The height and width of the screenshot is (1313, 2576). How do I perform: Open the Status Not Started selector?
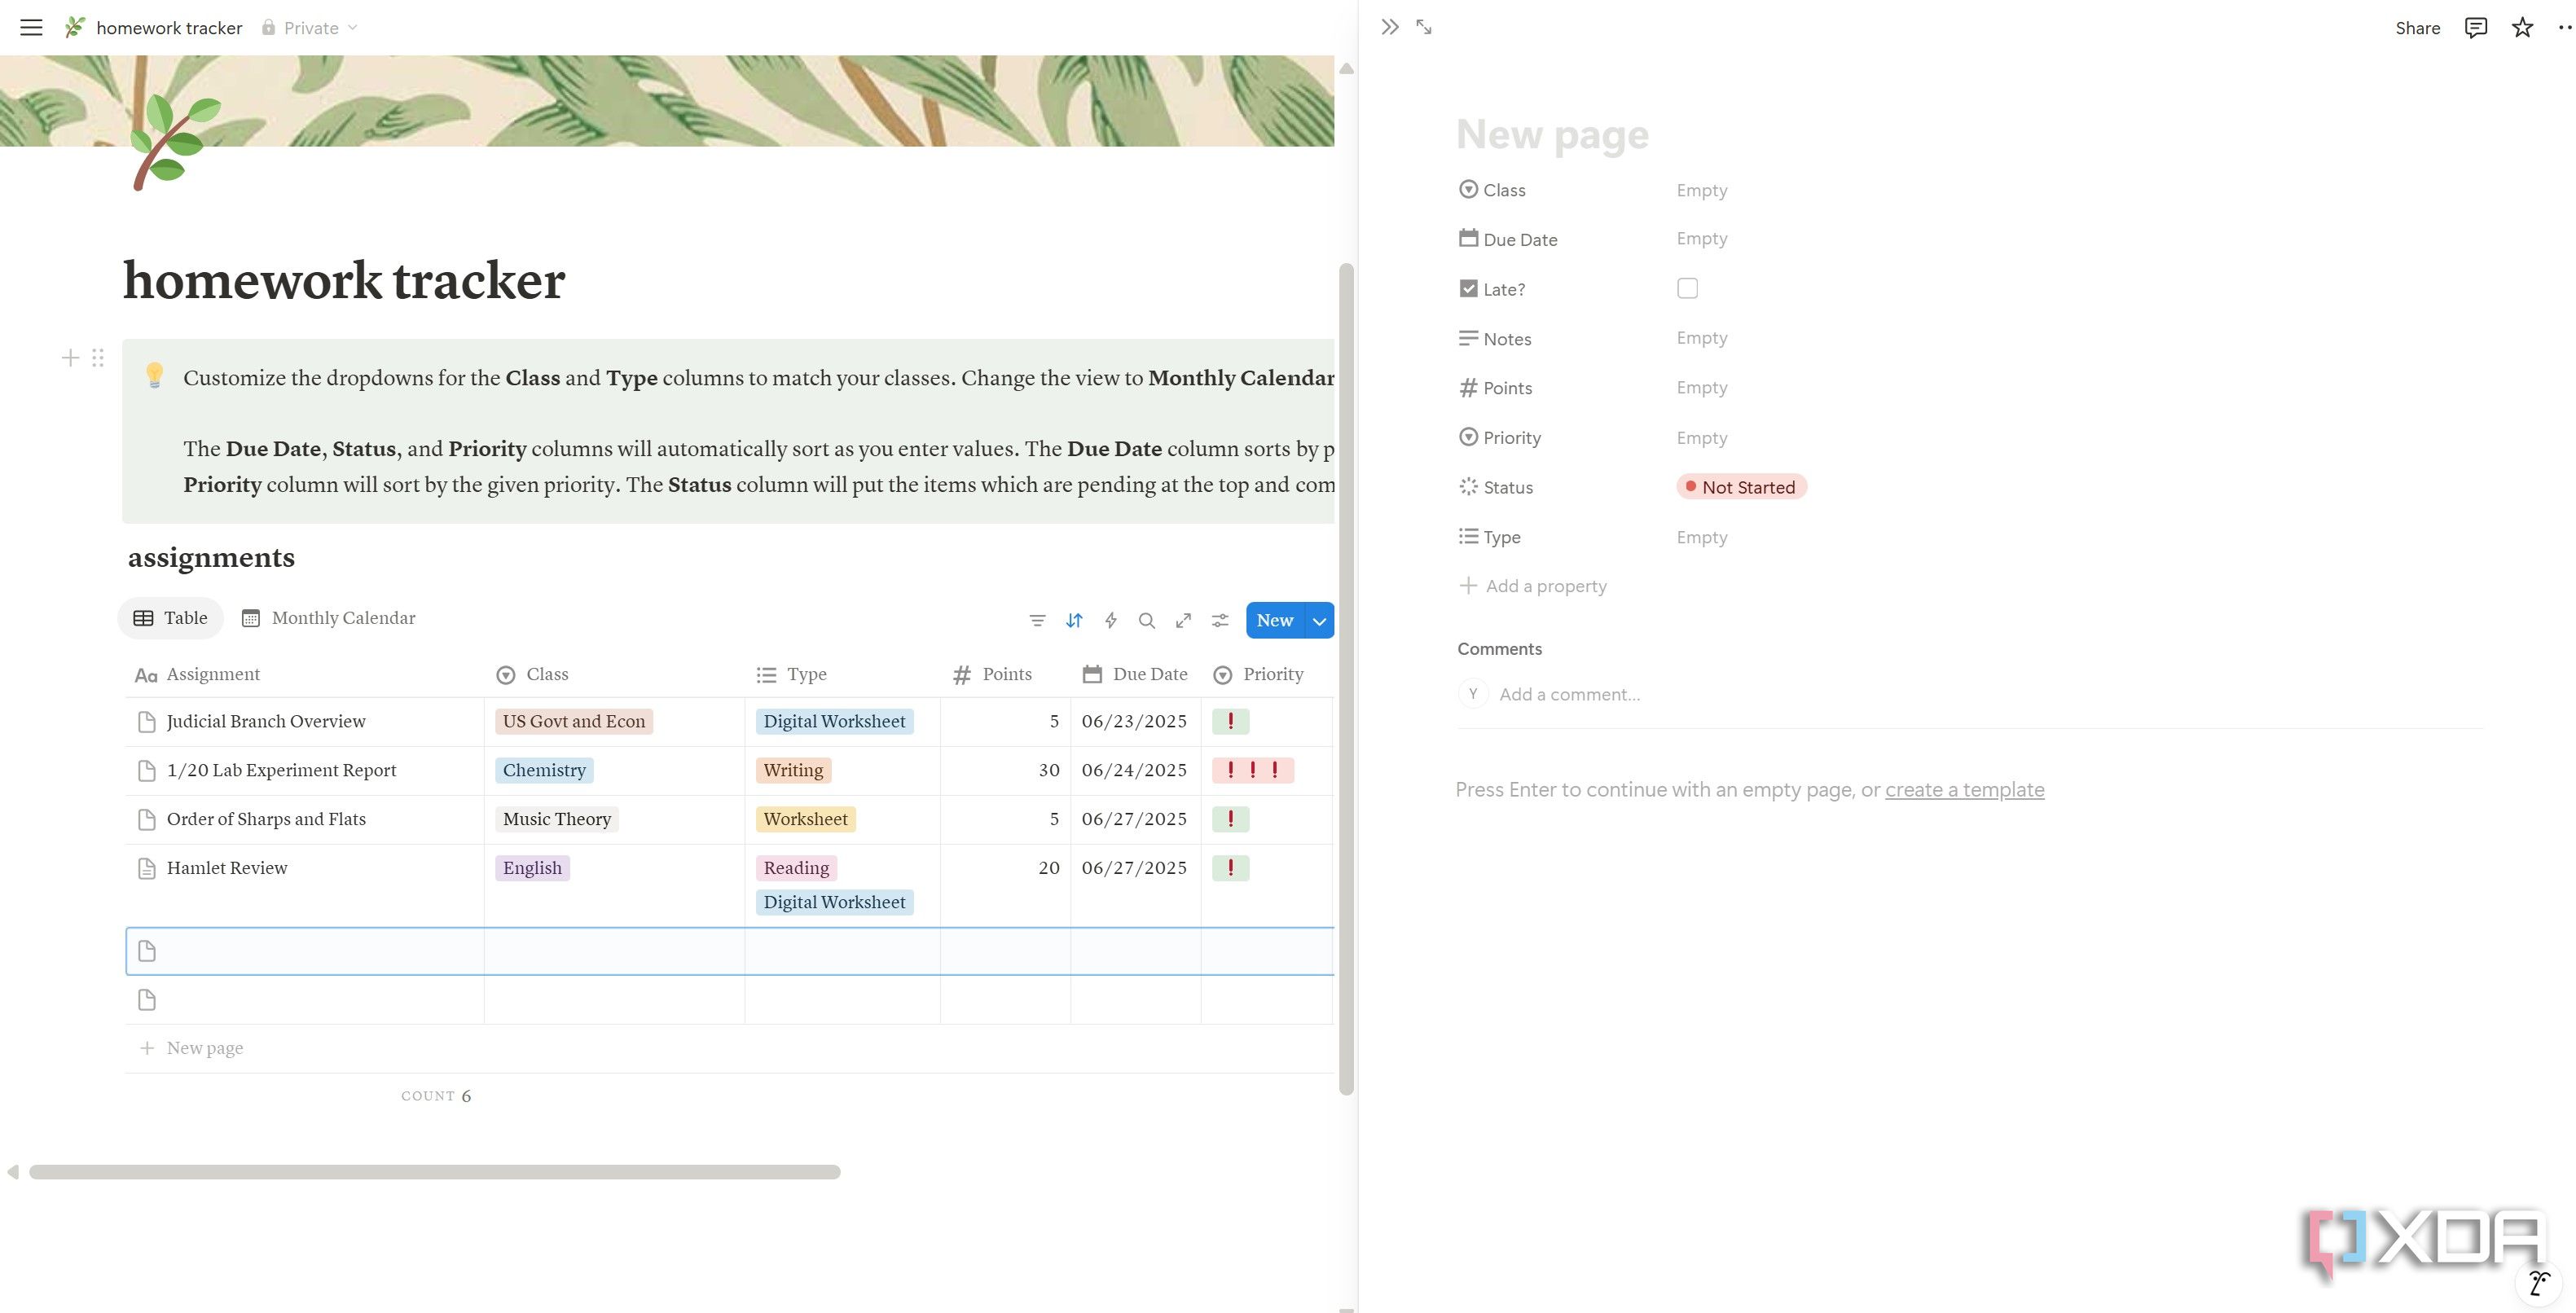click(x=1741, y=487)
